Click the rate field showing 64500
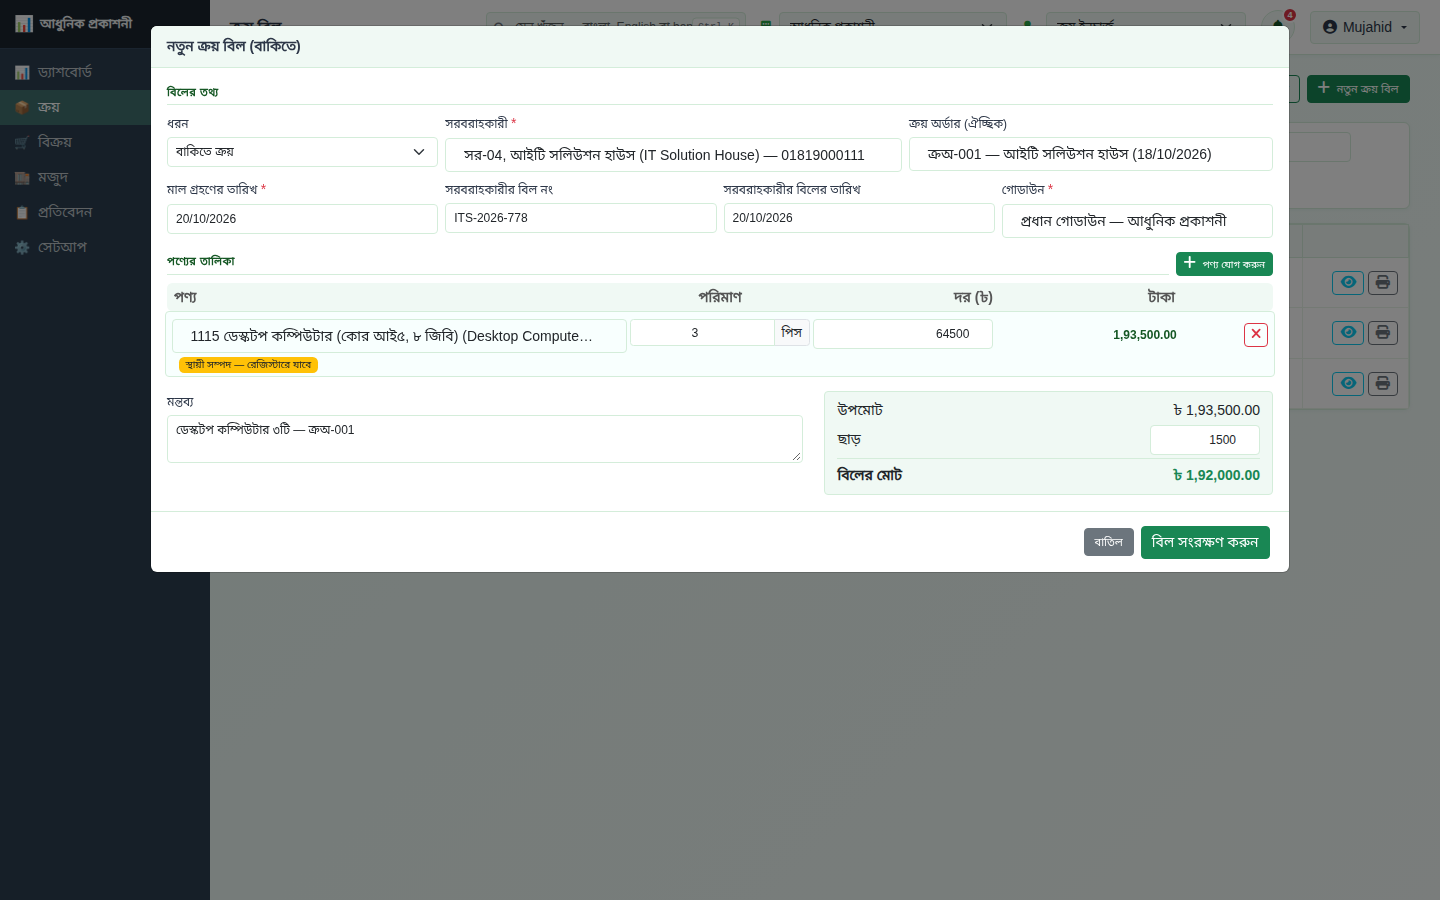Image resolution: width=1440 pixels, height=900 pixels. pos(903,334)
